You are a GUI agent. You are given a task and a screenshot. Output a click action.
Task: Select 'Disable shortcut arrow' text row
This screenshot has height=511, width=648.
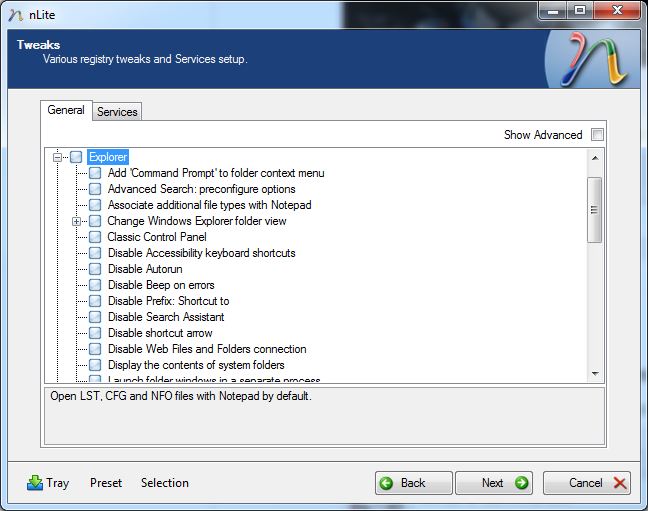click(160, 333)
